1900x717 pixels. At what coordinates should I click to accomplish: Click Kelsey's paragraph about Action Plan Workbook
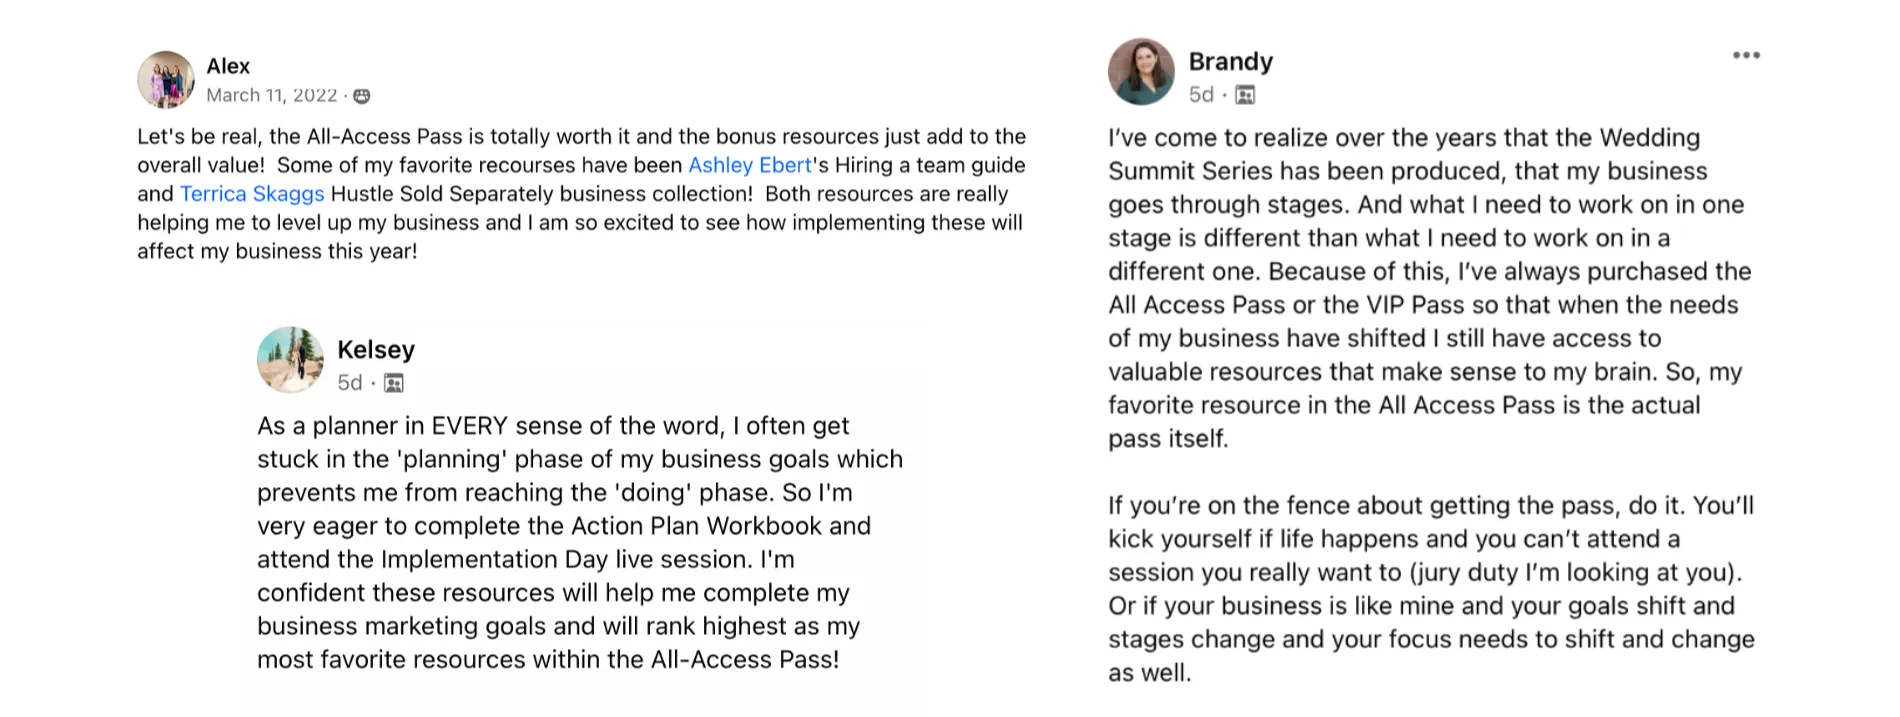point(580,542)
